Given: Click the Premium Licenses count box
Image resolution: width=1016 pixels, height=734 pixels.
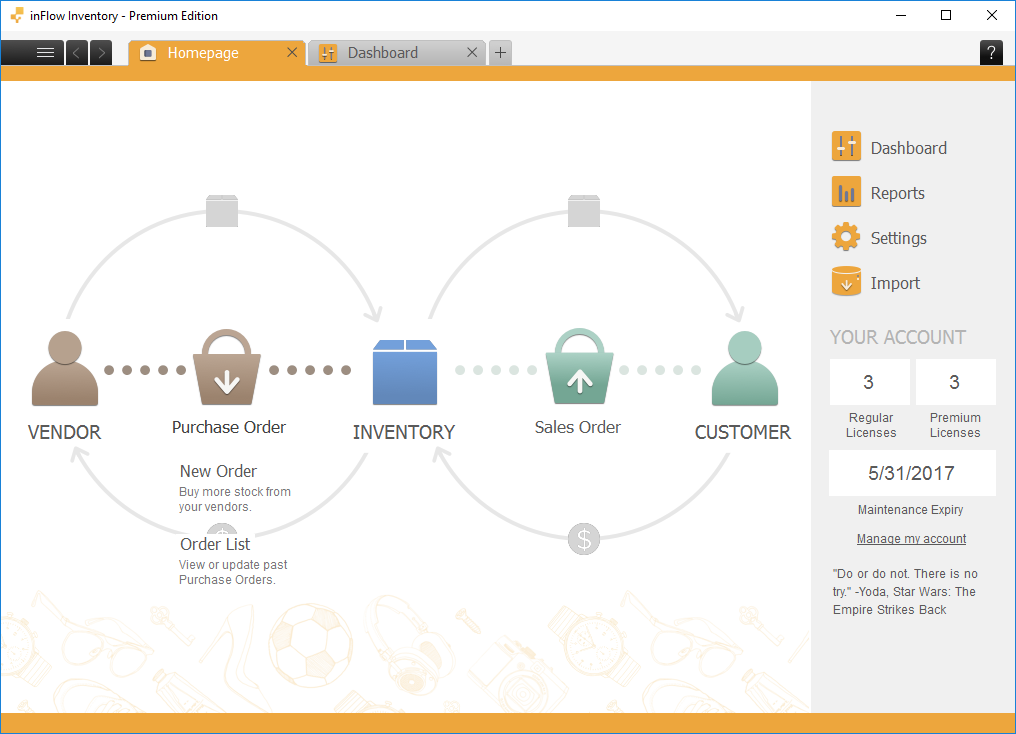Looking at the screenshot, I should [x=955, y=382].
